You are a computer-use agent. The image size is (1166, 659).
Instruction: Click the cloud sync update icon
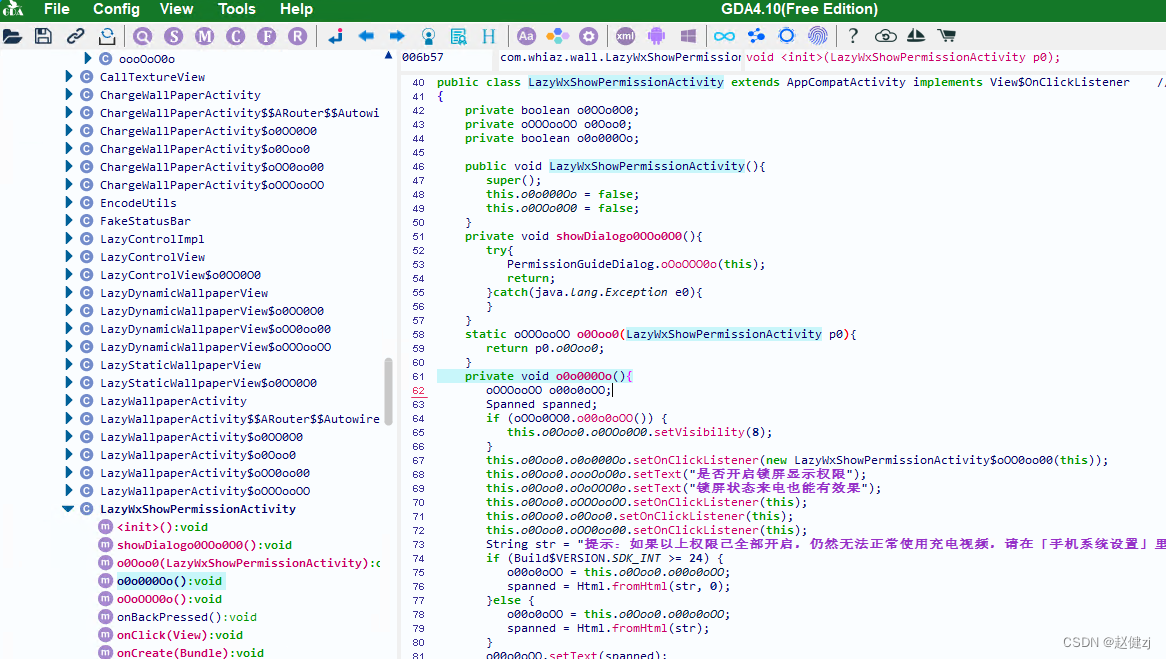885,36
